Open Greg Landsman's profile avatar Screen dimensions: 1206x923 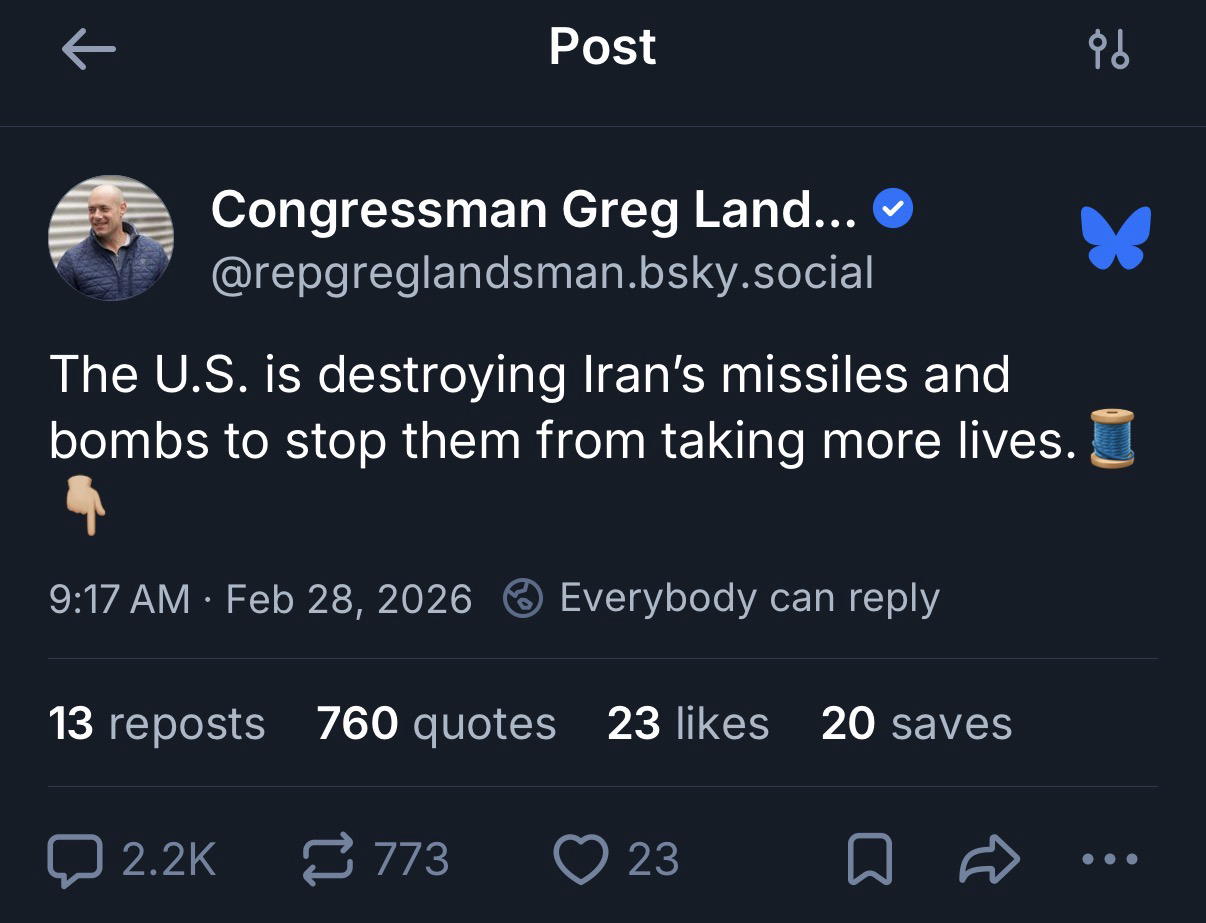(110, 238)
